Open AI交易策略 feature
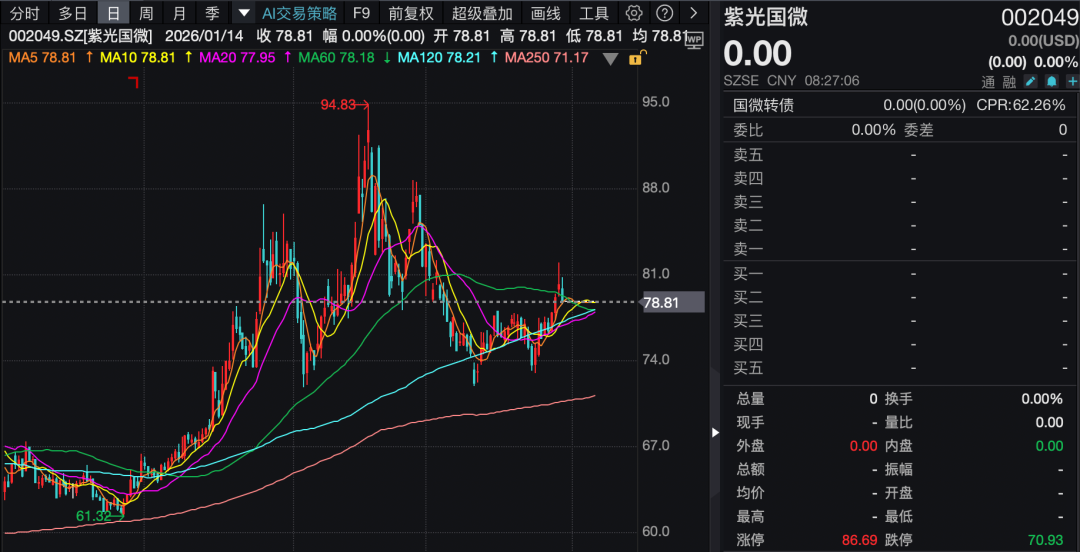 coord(299,13)
